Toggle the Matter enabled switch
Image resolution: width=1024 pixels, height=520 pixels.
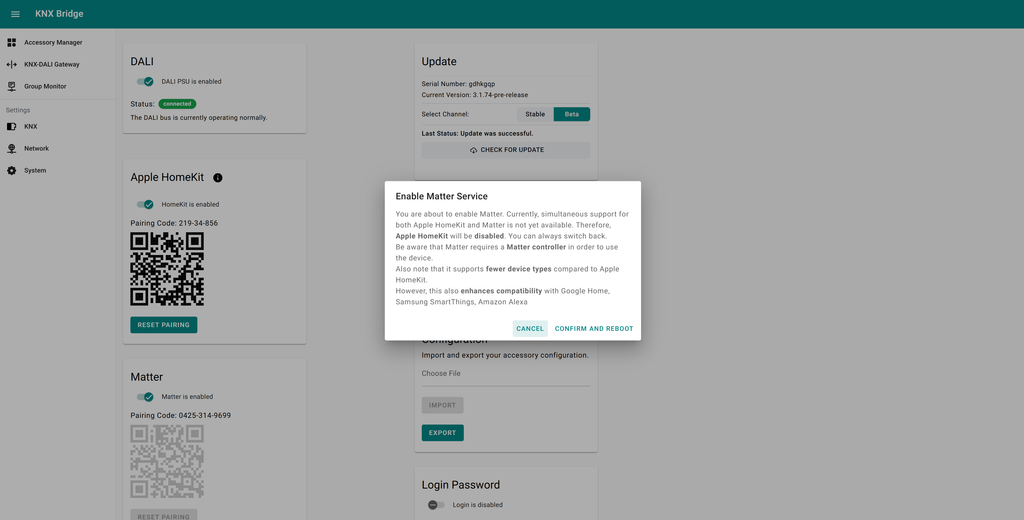coord(145,397)
